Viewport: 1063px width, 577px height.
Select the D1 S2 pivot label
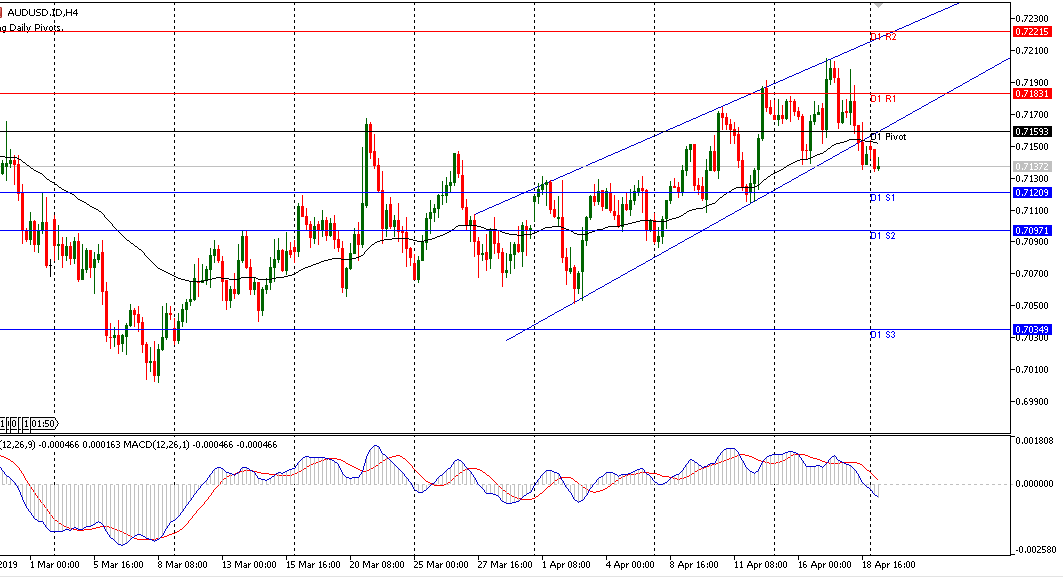[x=883, y=235]
